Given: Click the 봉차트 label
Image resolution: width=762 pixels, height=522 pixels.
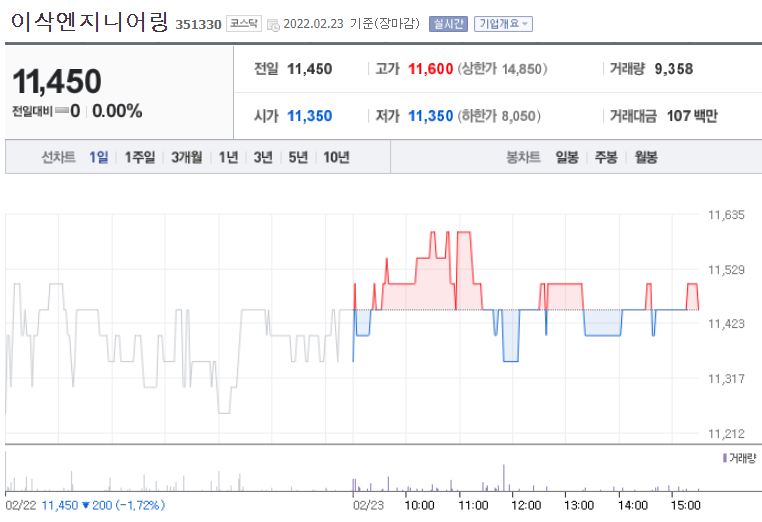Looking at the screenshot, I should [x=523, y=157].
